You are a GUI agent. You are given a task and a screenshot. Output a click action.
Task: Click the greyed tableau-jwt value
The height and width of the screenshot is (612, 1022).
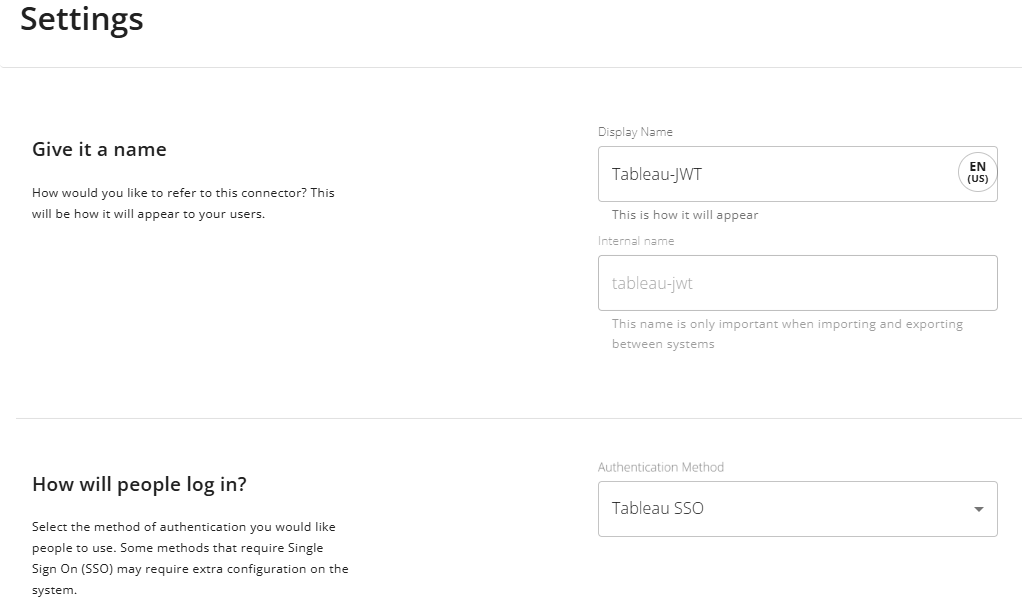point(652,283)
